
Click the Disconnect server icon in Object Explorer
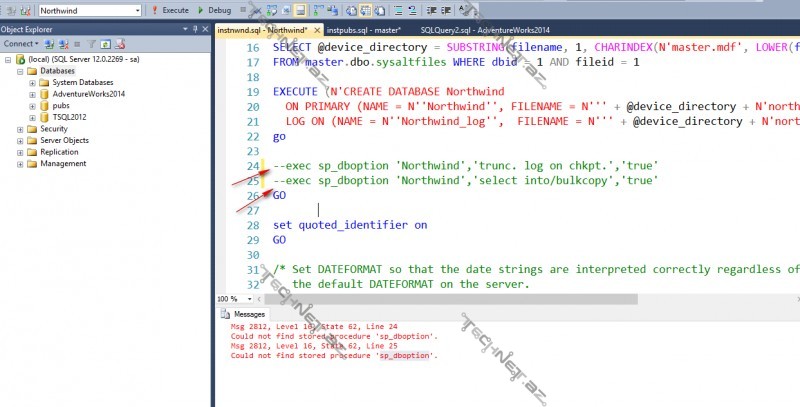[x=63, y=45]
